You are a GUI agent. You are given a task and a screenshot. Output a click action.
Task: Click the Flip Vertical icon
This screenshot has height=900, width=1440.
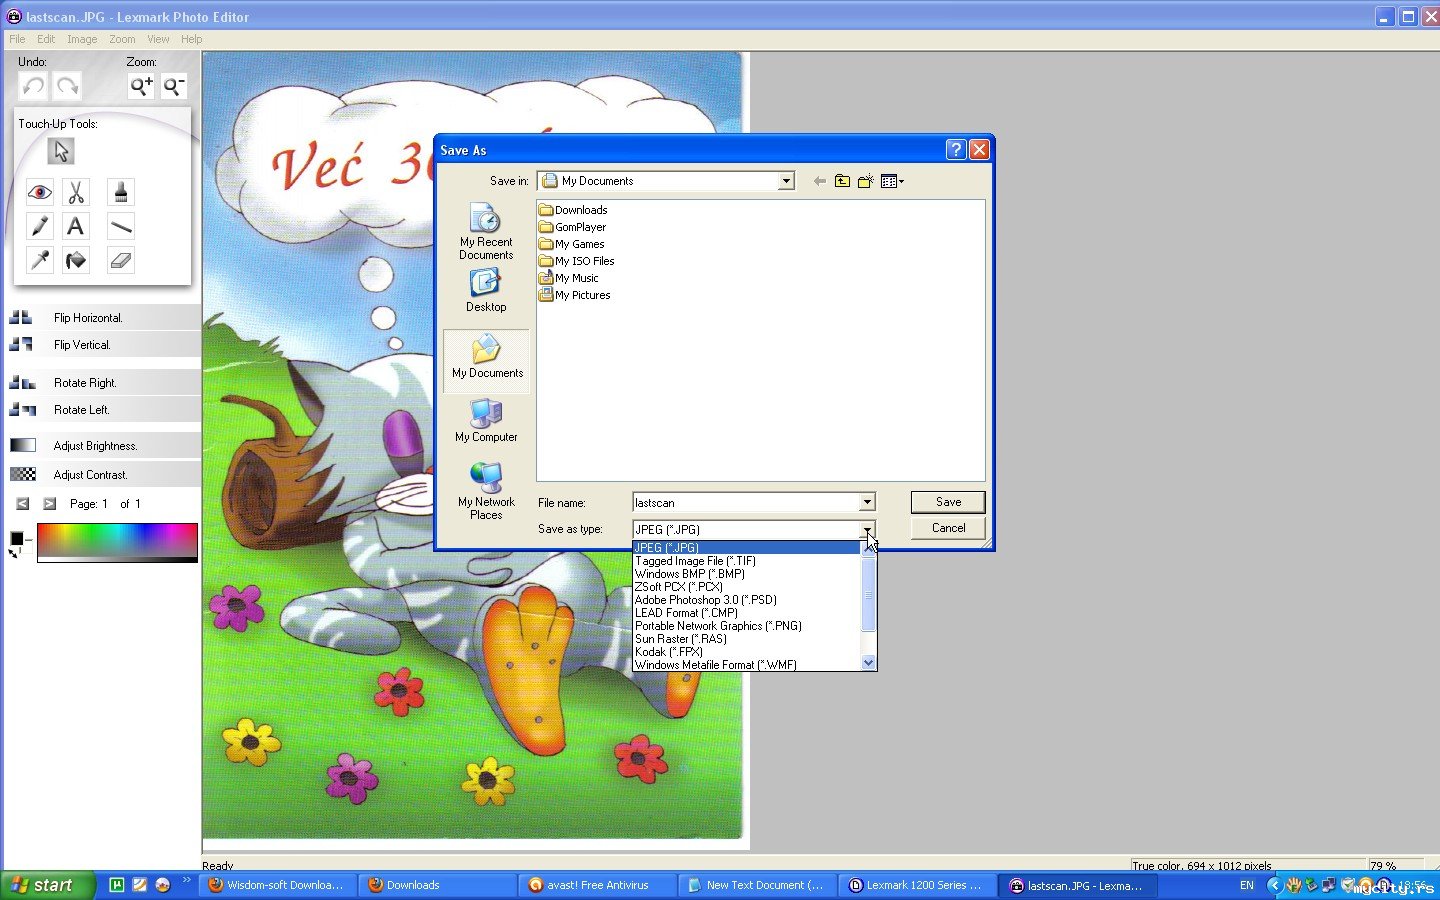tap(21, 344)
